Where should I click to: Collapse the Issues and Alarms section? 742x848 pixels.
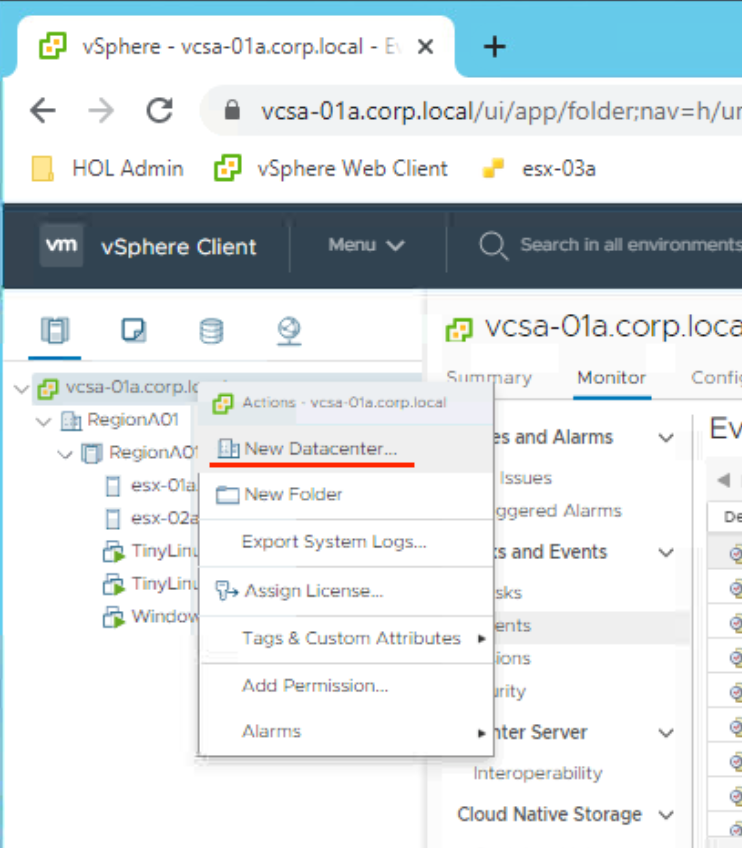[666, 438]
